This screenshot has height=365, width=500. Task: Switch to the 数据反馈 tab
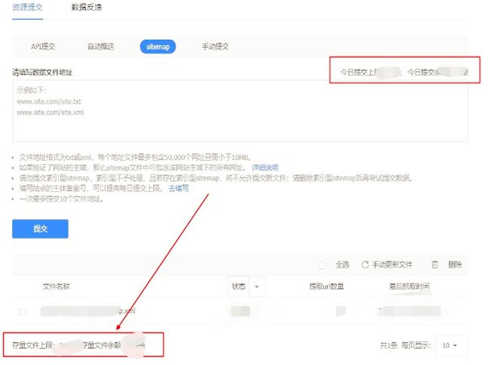coord(87,7)
